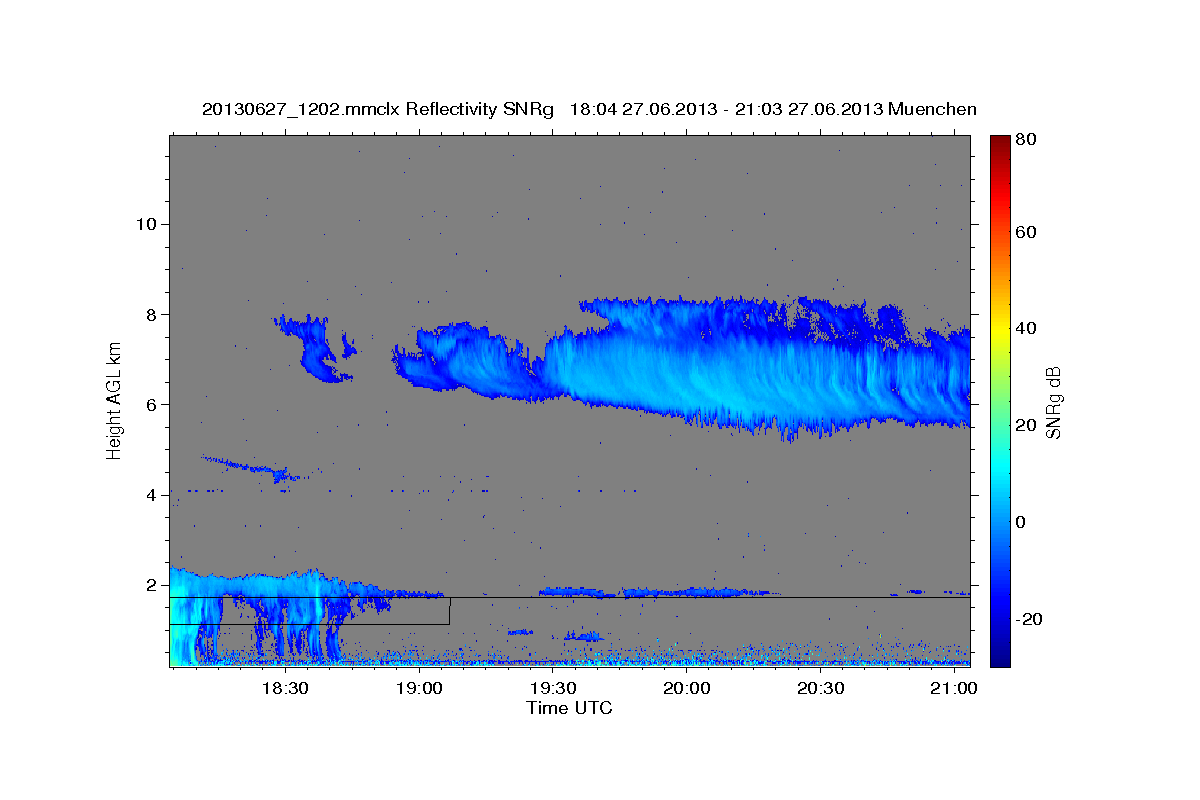
Task: Click the colorbar value 0
Action: point(1020,522)
